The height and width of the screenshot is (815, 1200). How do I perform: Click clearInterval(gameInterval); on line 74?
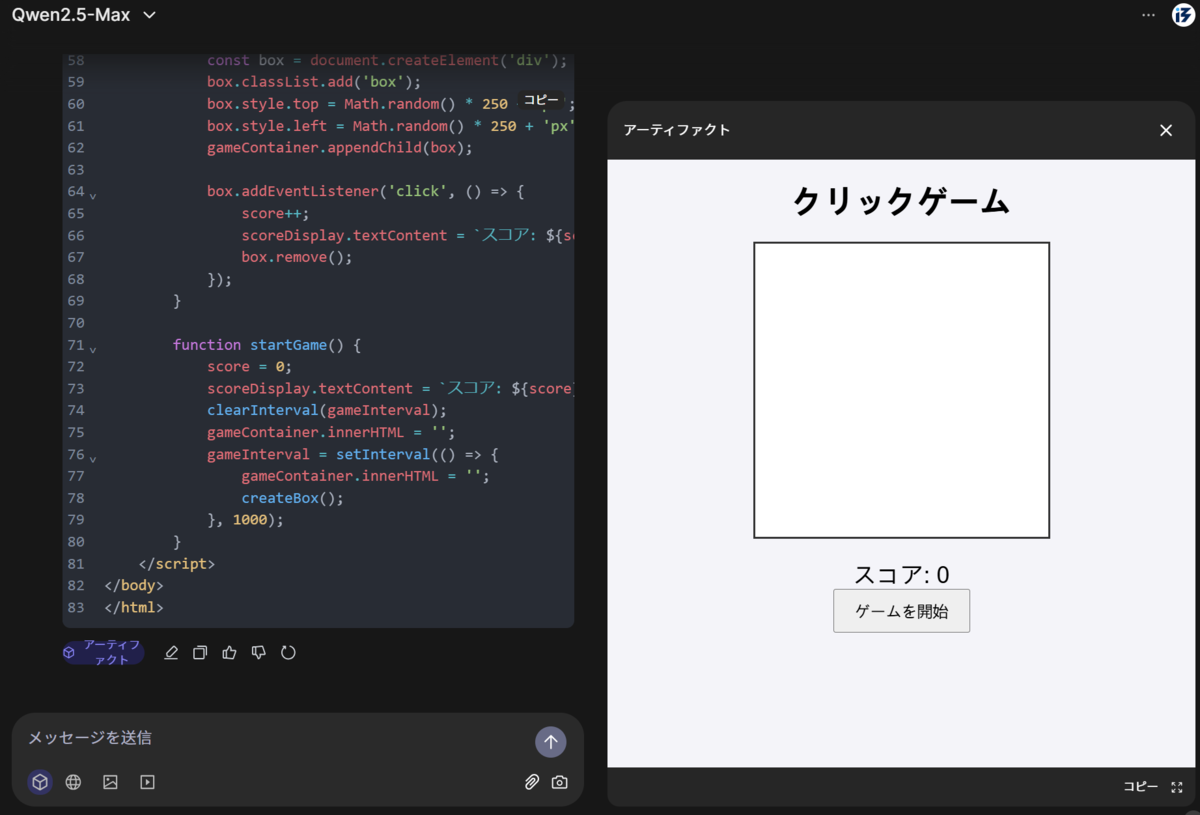tap(327, 410)
